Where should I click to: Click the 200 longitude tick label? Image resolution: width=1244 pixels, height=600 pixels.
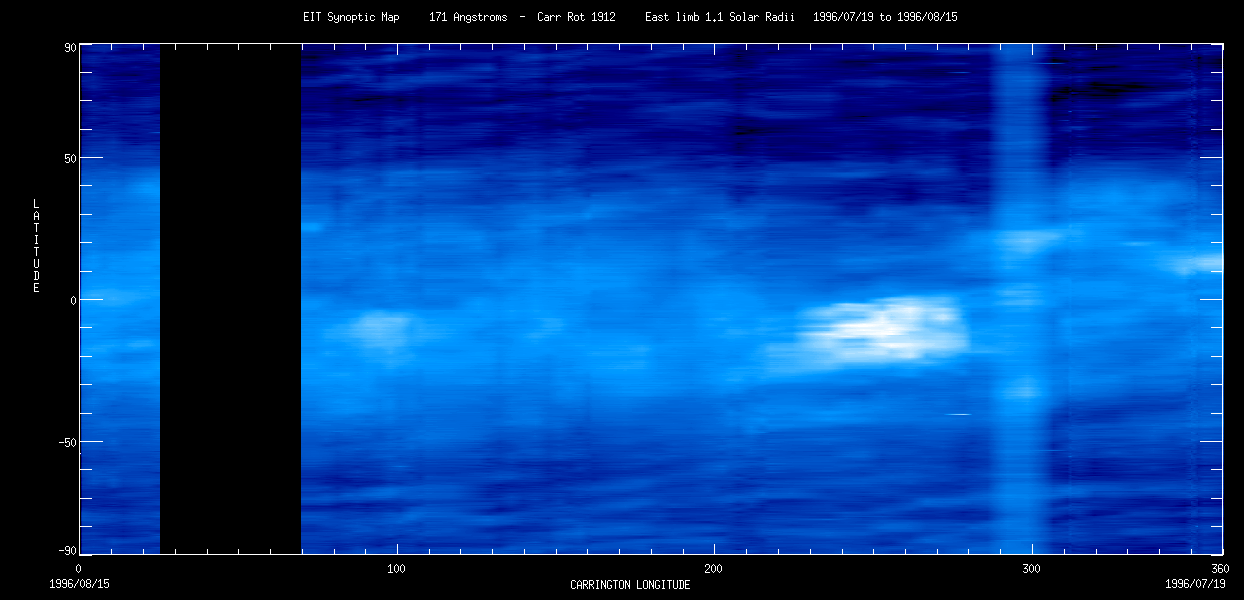click(x=713, y=569)
